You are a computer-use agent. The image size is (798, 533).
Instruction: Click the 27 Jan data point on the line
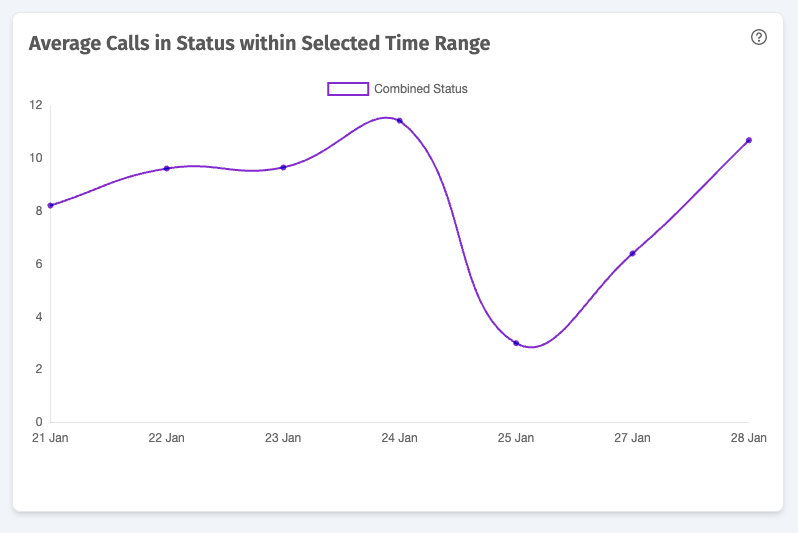[x=633, y=253]
